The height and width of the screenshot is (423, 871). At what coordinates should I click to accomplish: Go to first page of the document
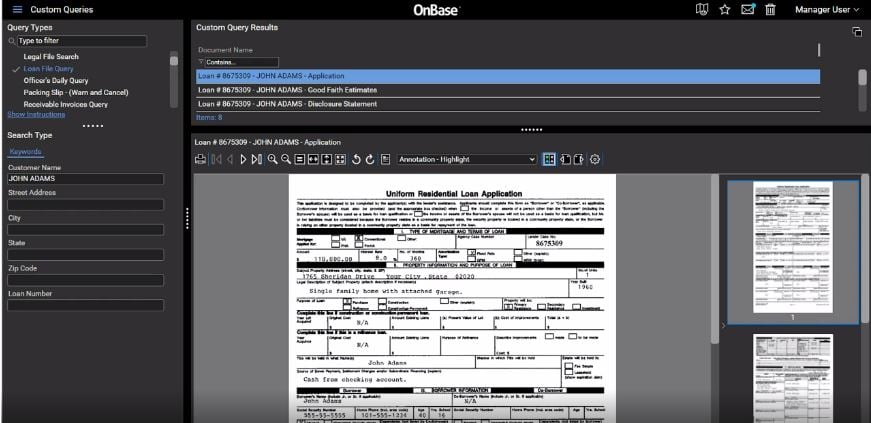point(216,160)
